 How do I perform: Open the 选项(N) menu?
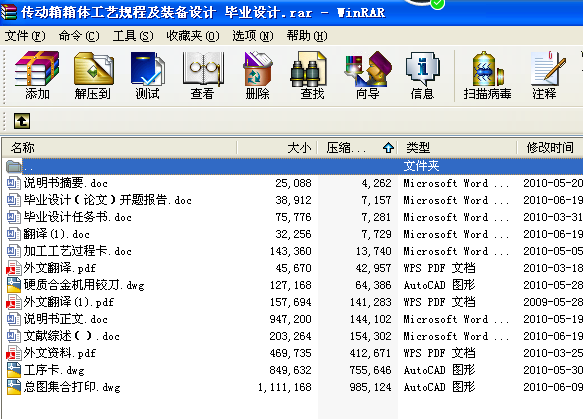(252, 36)
